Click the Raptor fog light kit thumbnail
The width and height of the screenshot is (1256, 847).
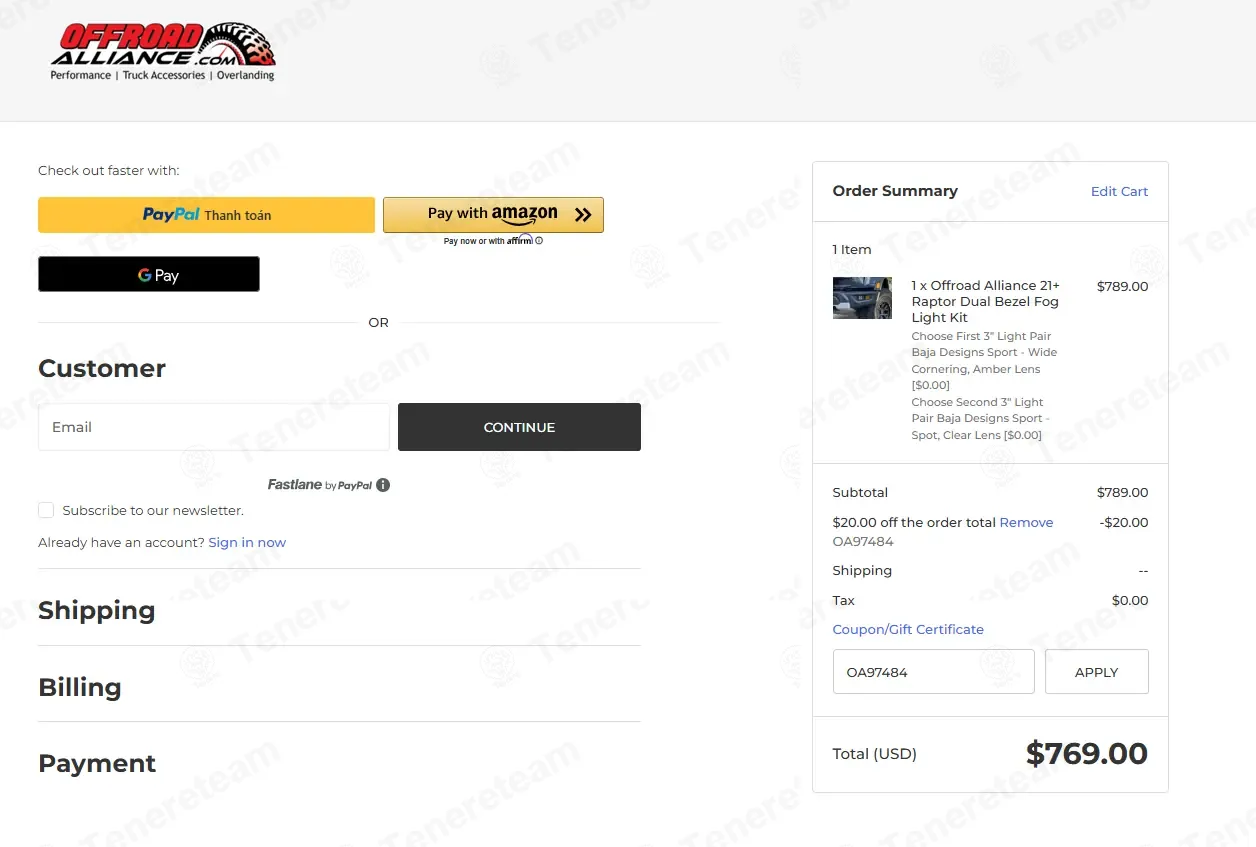(862, 298)
